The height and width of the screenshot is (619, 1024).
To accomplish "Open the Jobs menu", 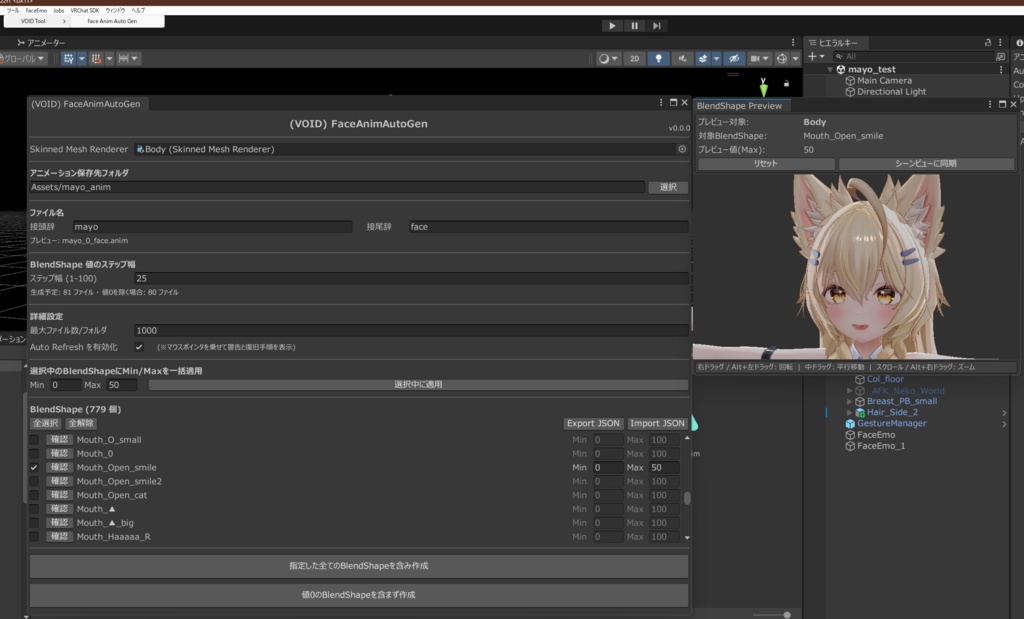I will pyautogui.click(x=59, y=10).
